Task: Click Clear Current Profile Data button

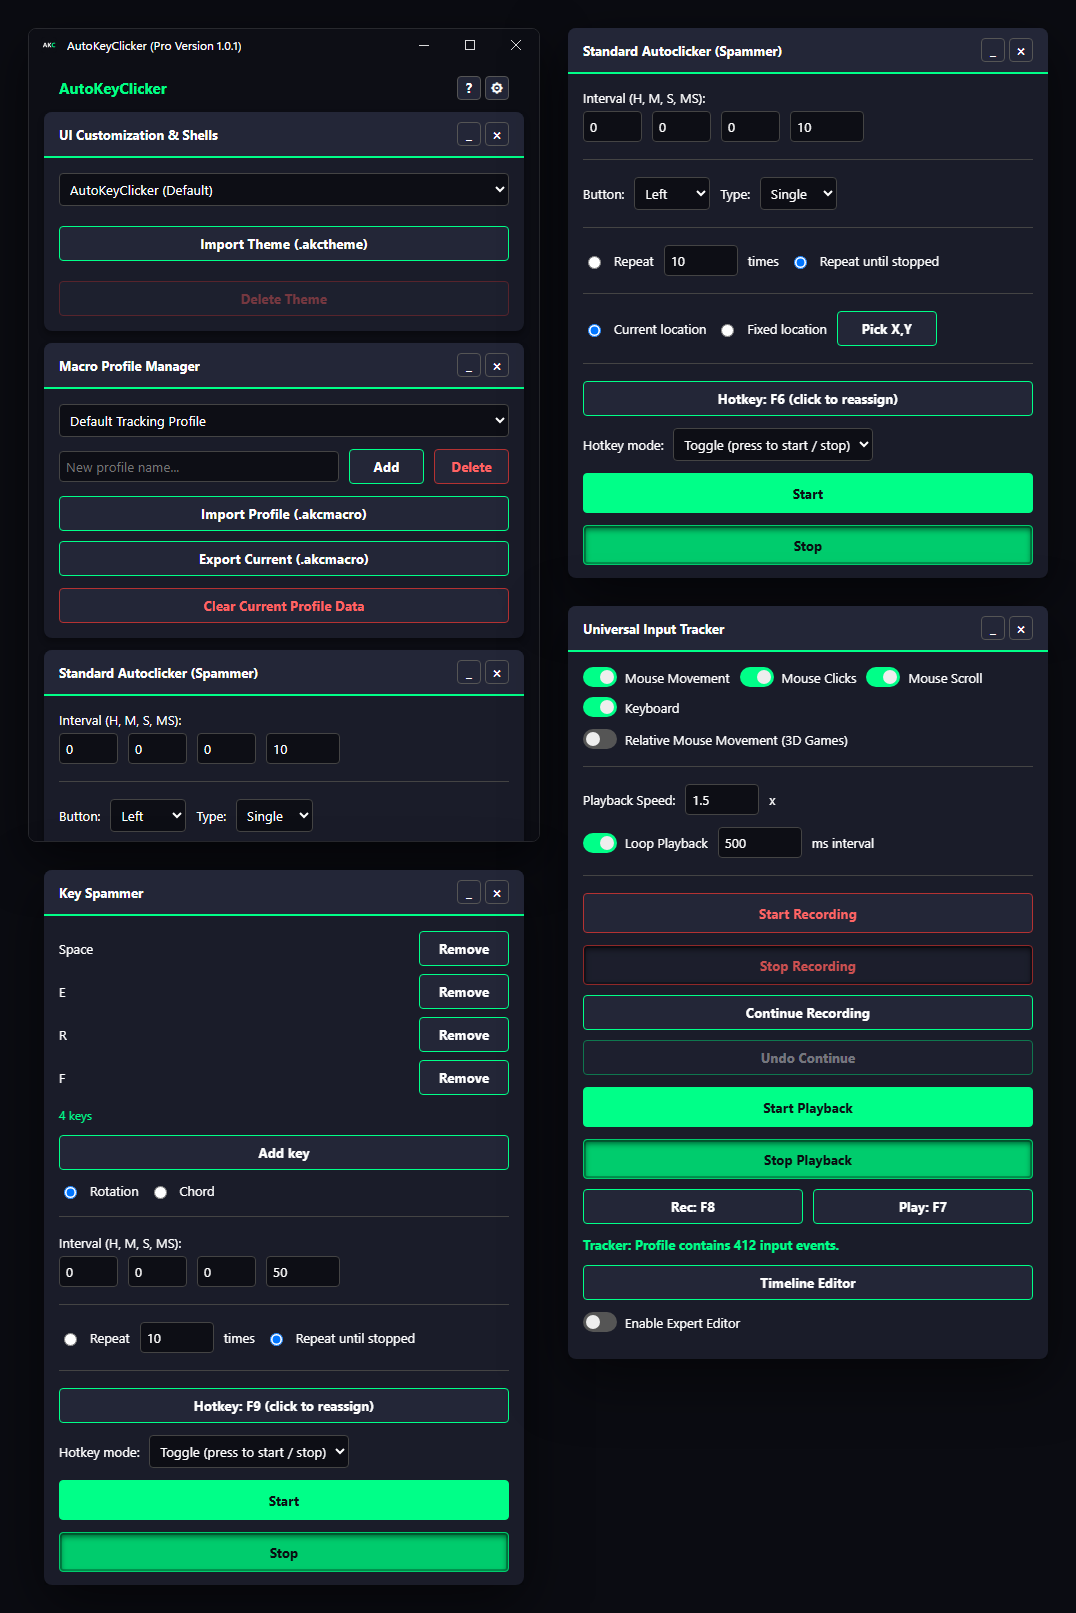Action: [x=284, y=606]
